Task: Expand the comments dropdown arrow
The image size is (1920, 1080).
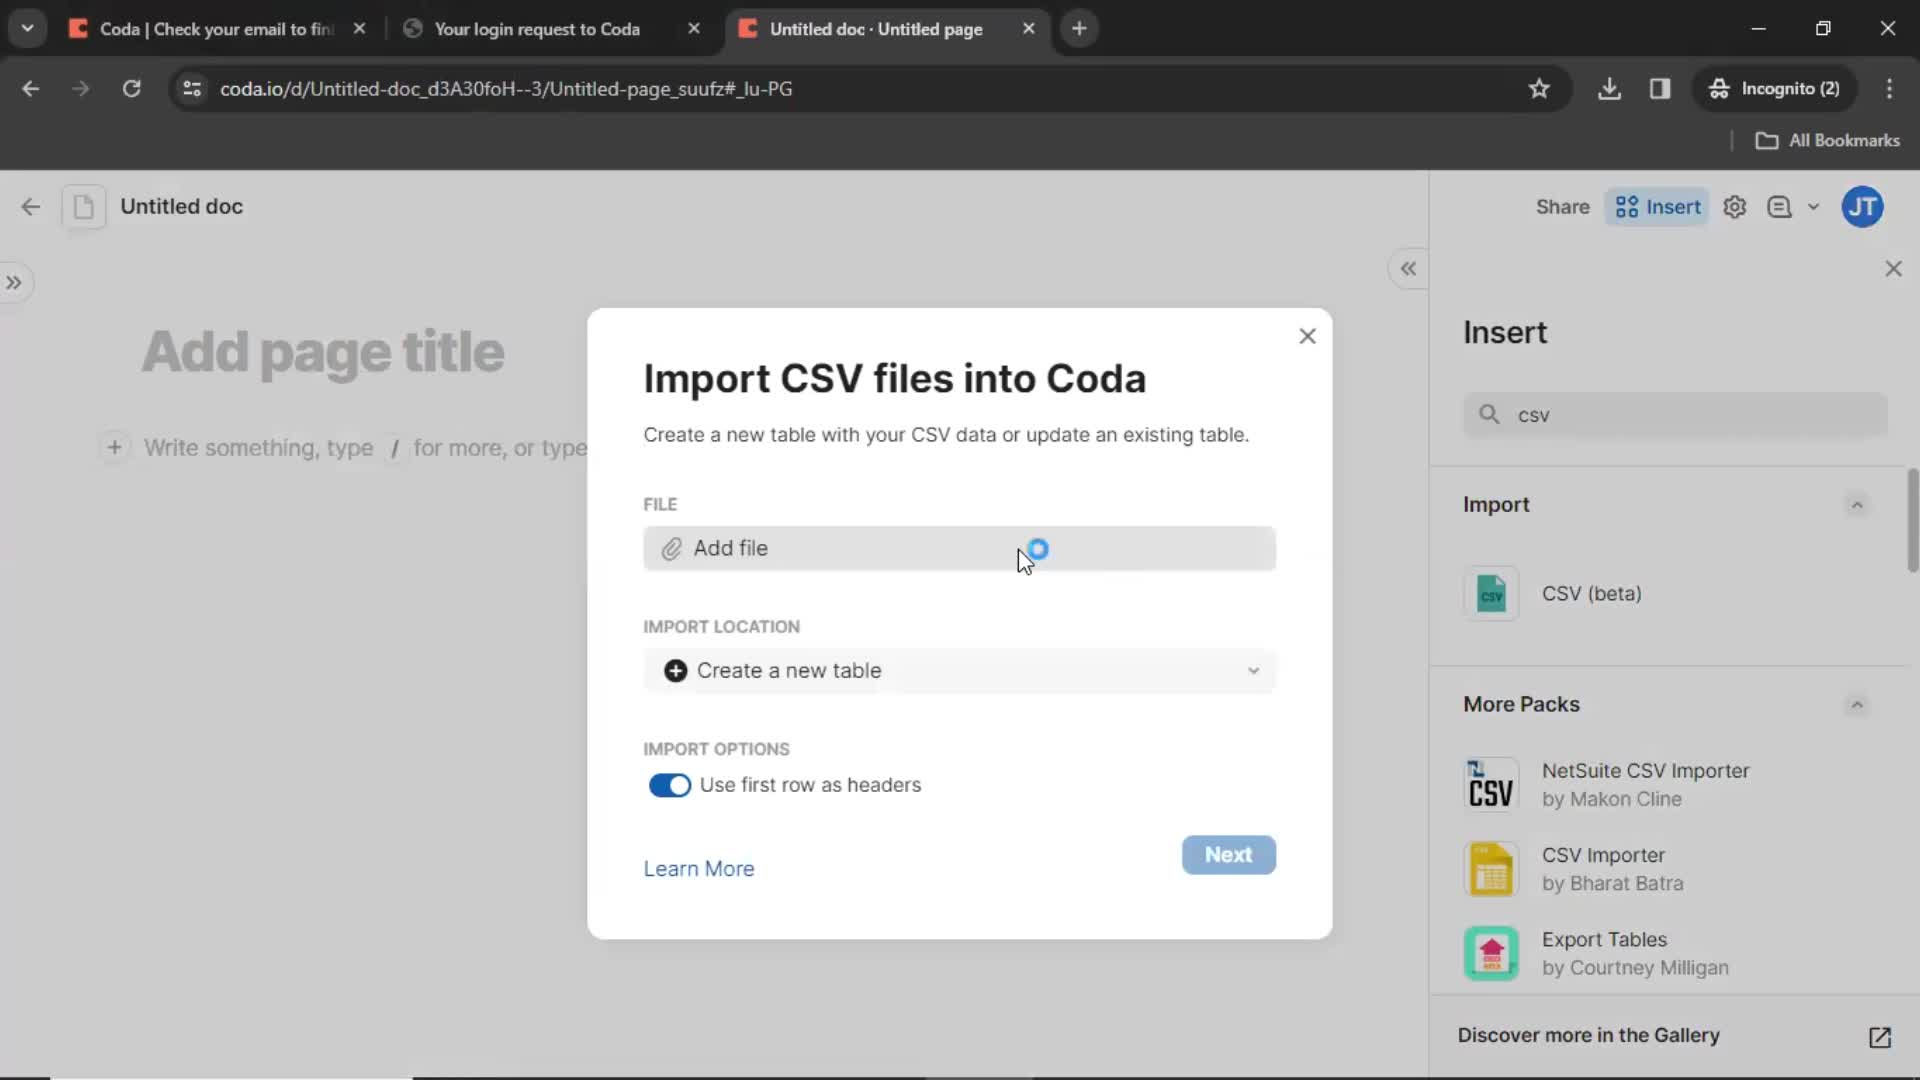Action: coord(1813,207)
